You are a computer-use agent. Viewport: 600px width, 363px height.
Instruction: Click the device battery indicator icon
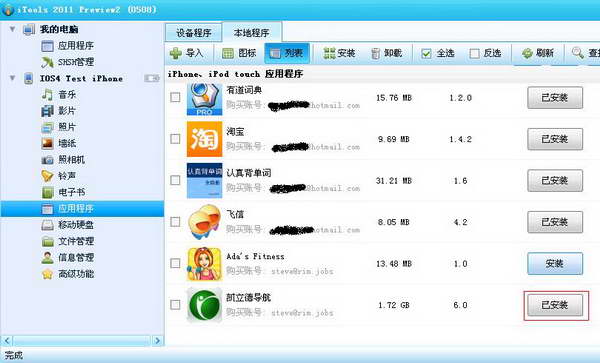point(152,78)
